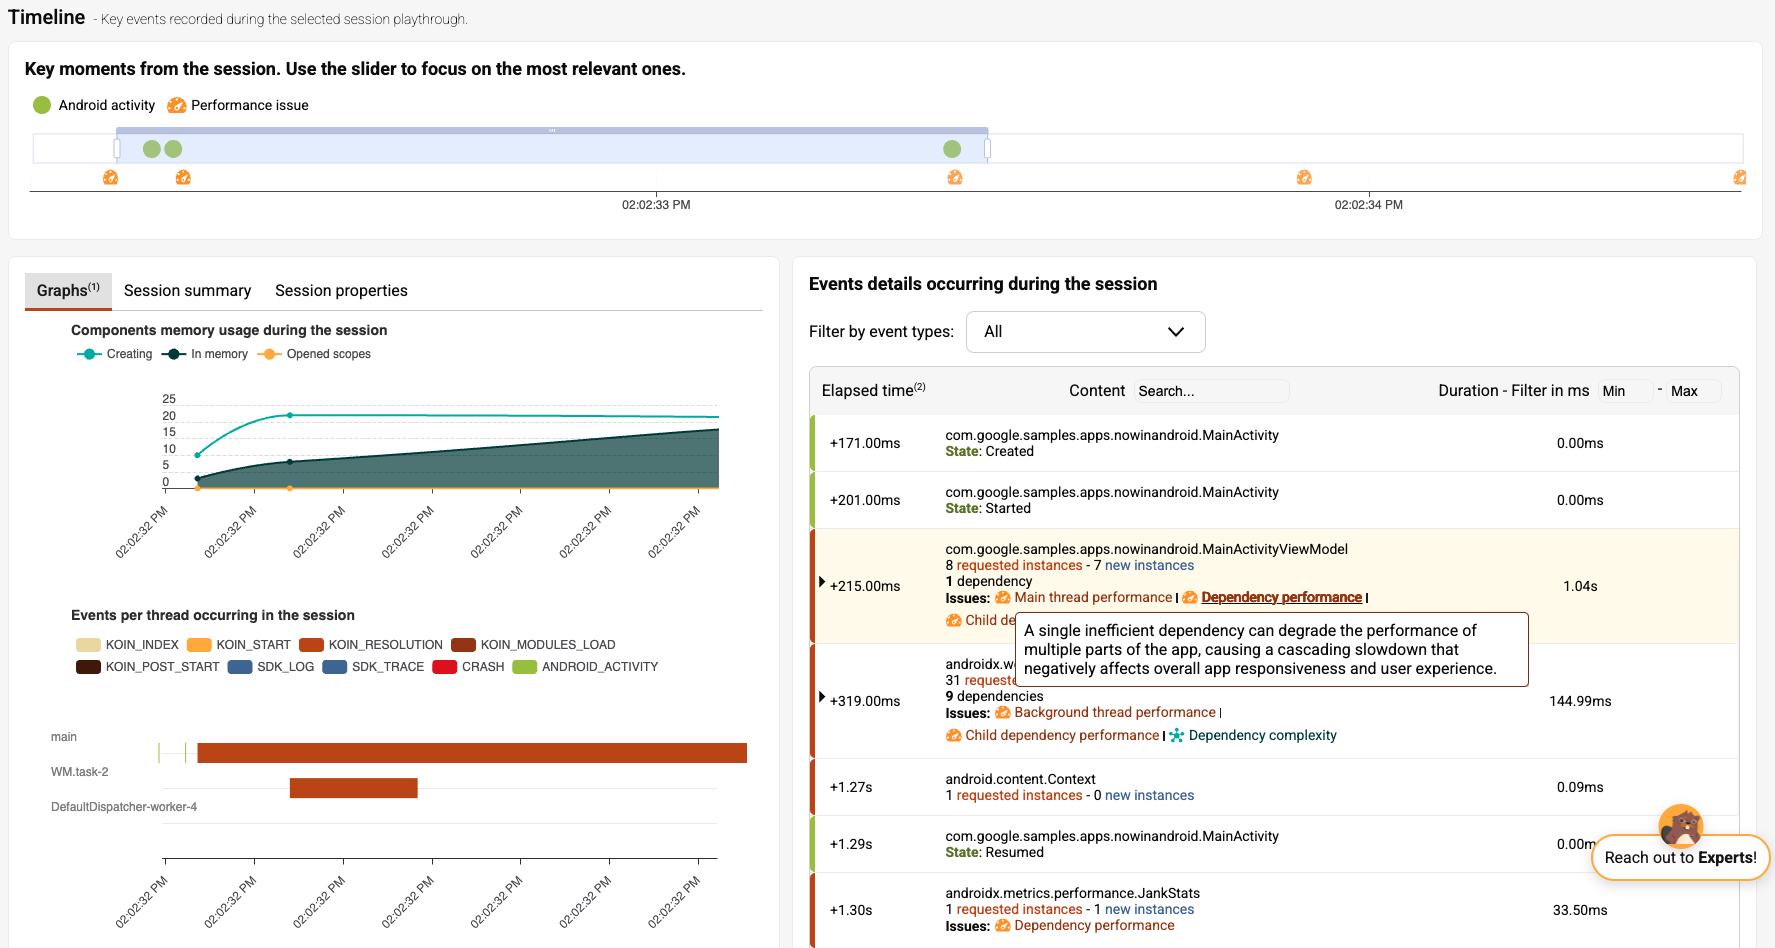
Task: Click the right handle of the timeline range slider
Action: 987,149
